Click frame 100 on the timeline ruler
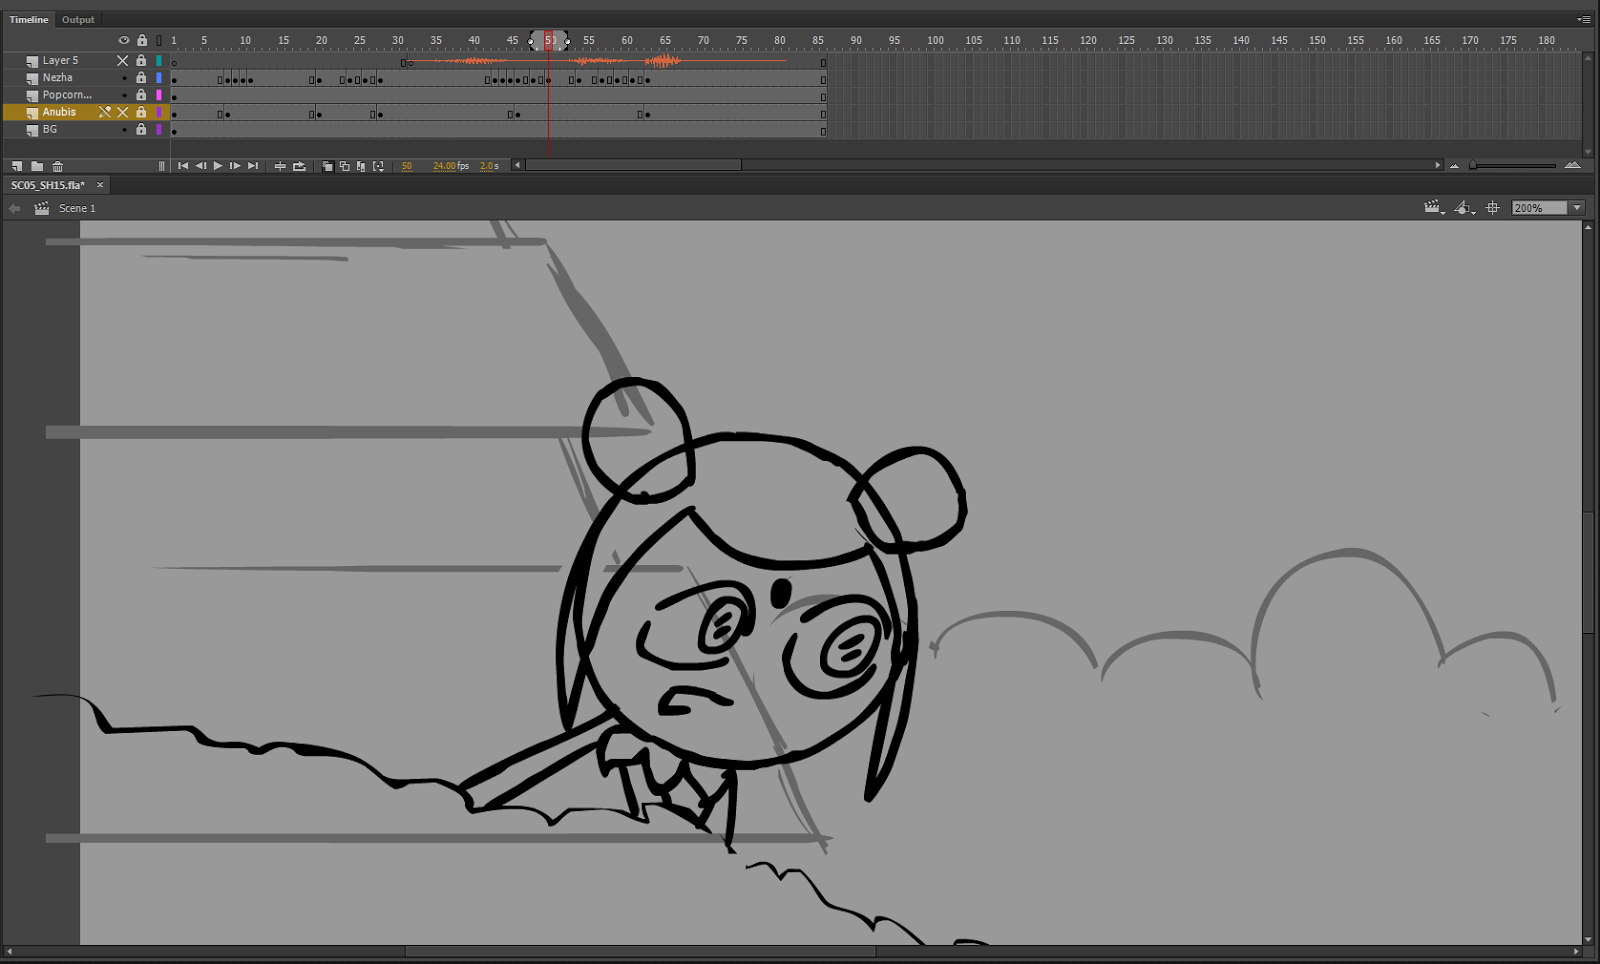The height and width of the screenshot is (964, 1600). 935,40
